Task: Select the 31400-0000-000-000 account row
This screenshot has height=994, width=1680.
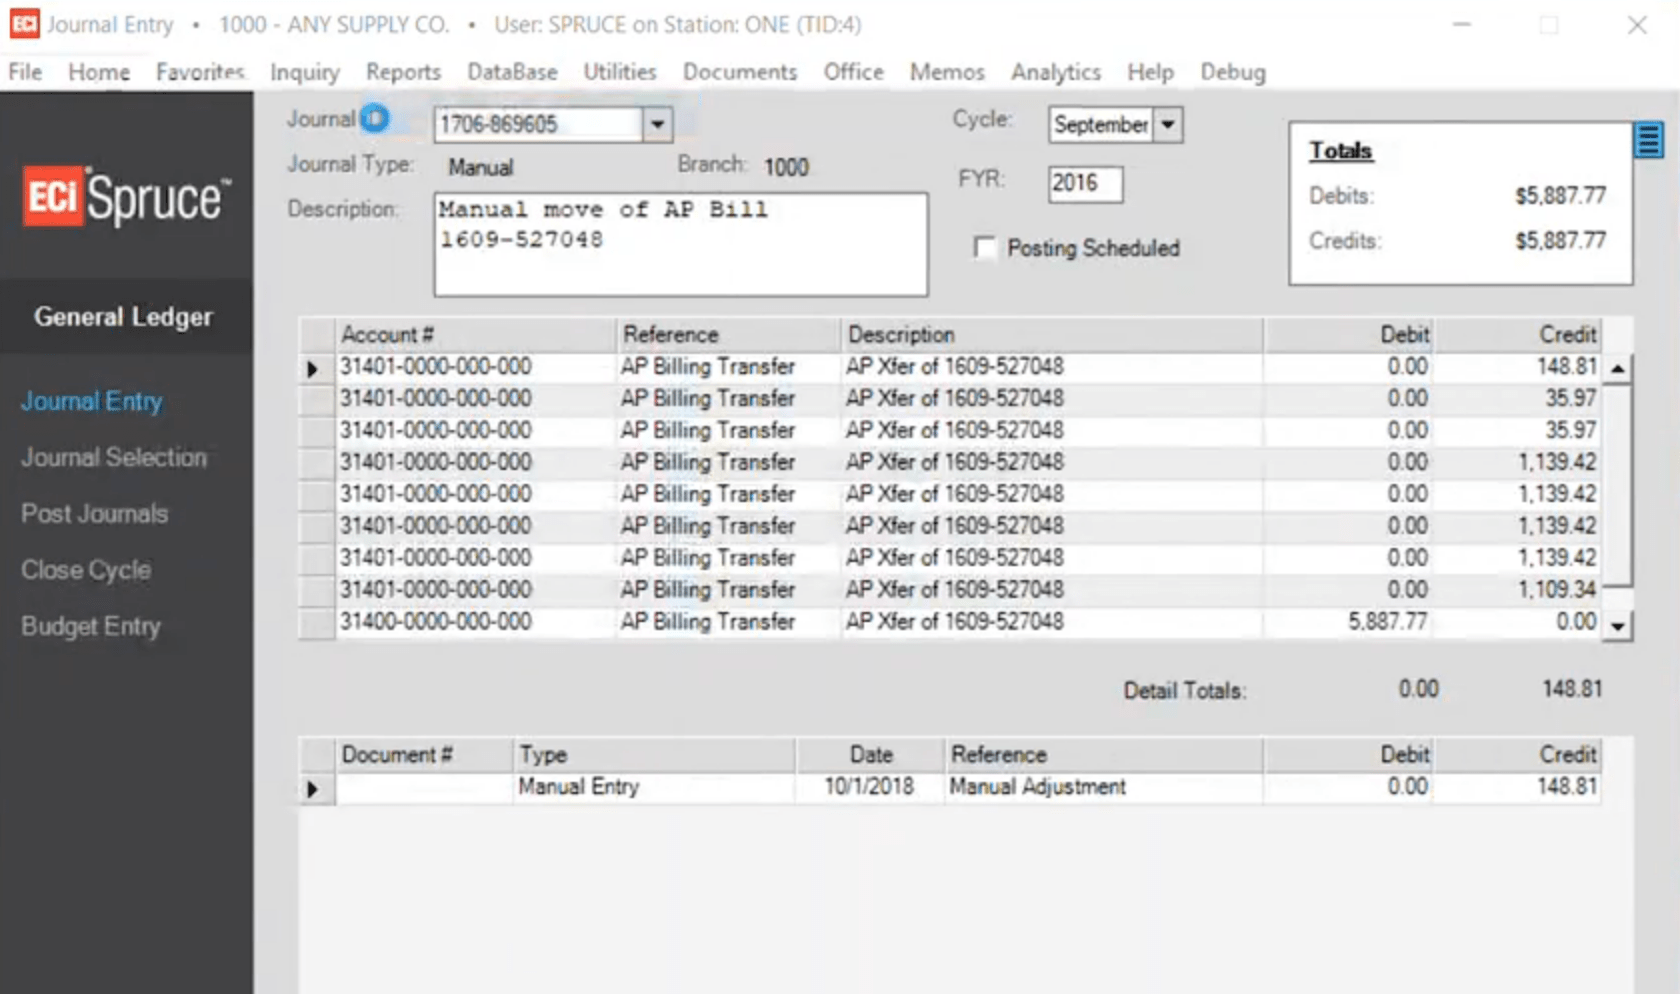Action: pos(436,622)
